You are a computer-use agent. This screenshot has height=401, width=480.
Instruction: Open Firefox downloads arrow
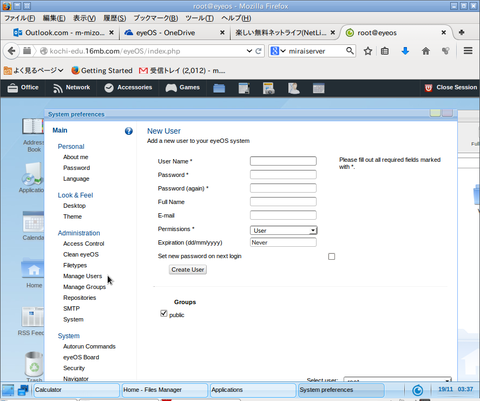(x=405, y=51)
